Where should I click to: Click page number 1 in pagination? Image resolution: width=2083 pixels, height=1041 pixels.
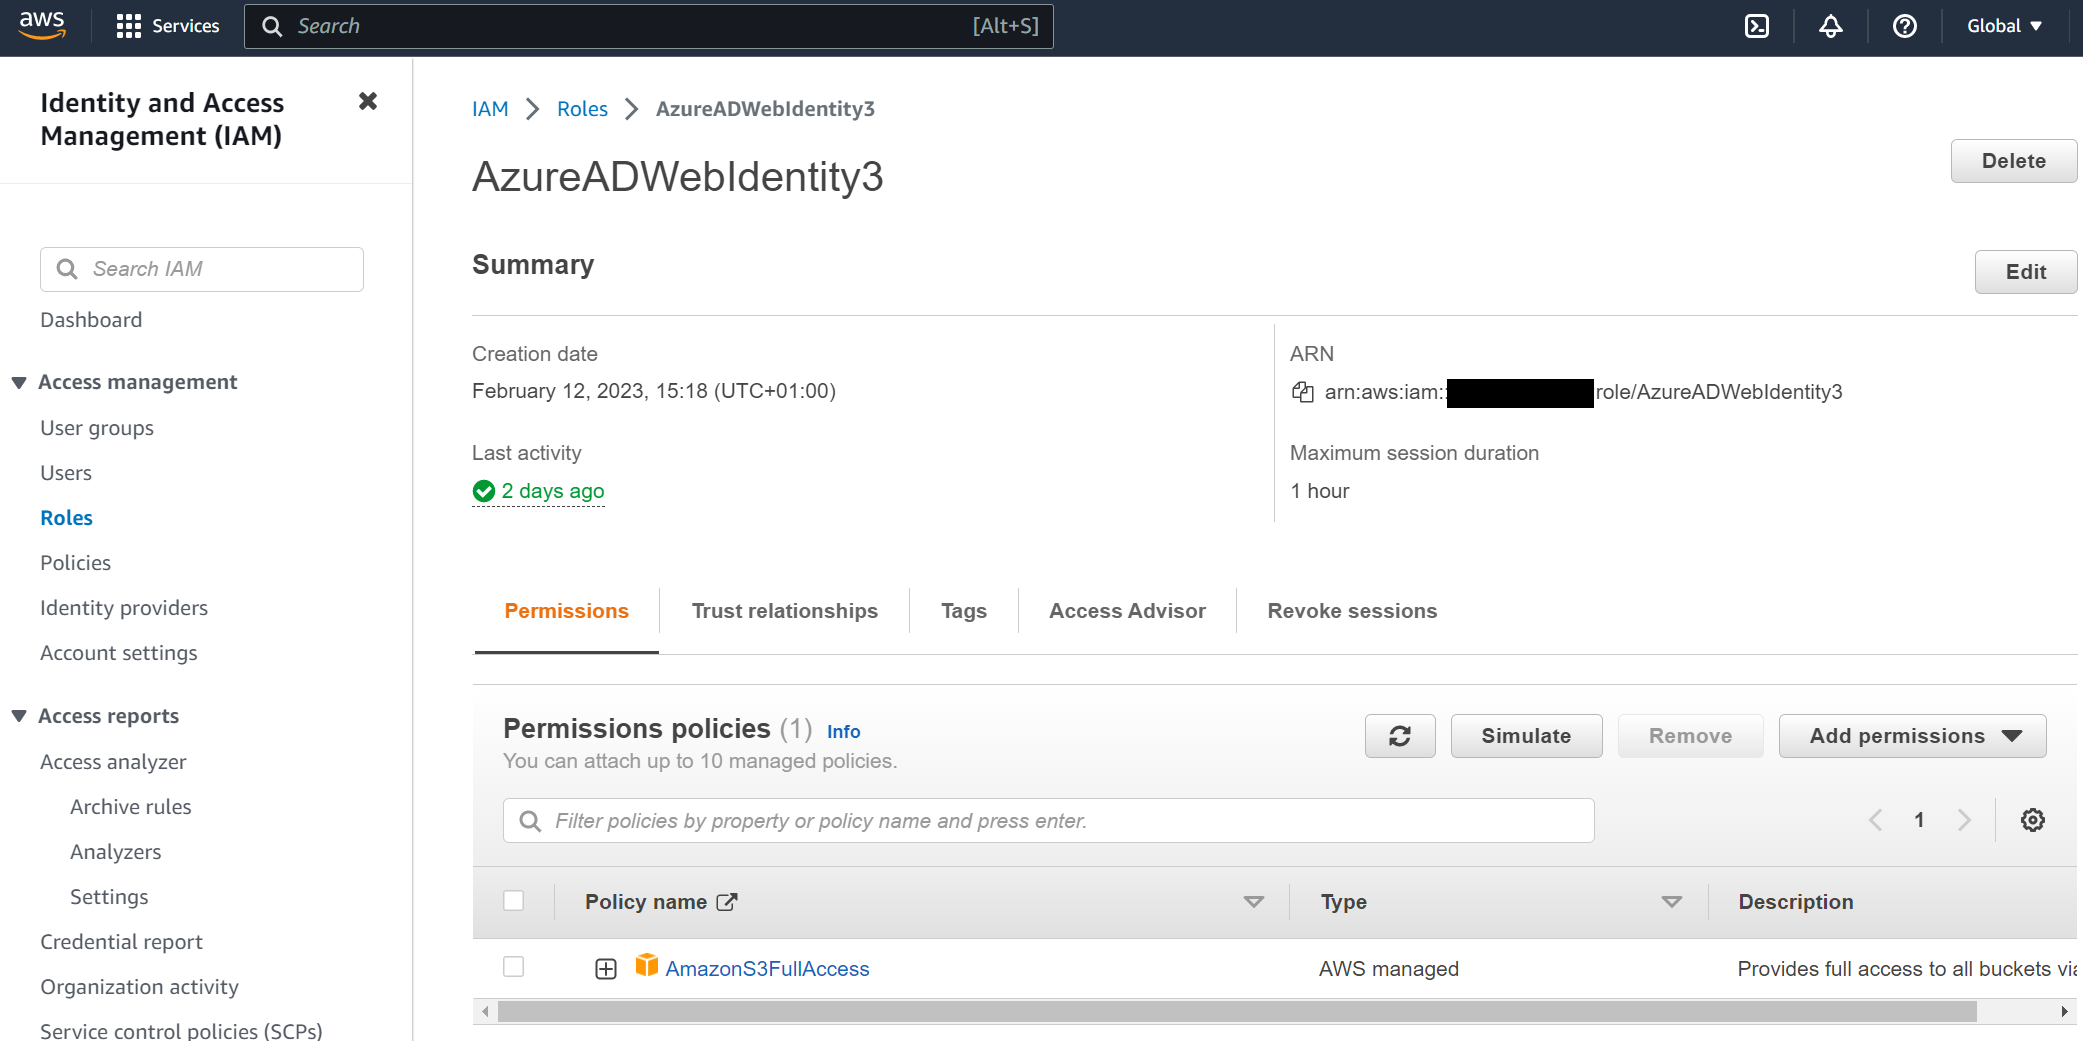(1919, 820)
